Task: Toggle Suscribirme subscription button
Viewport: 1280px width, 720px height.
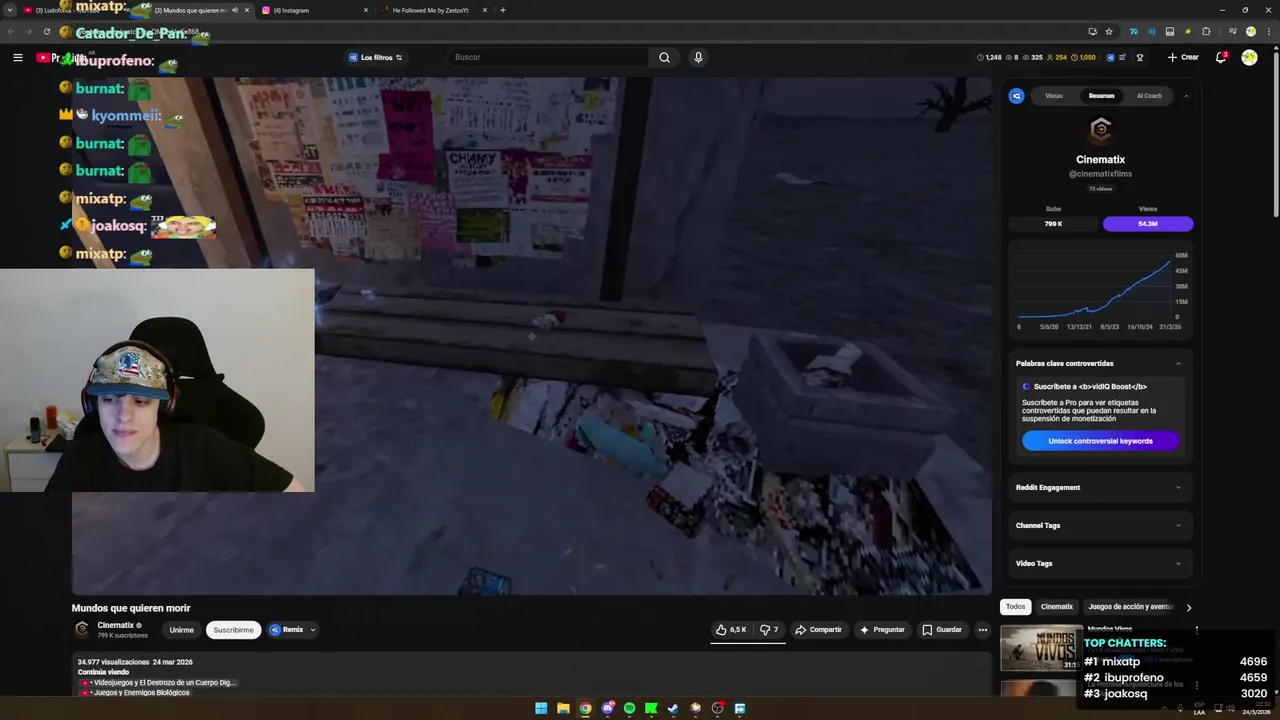Action: pos(233,630)
